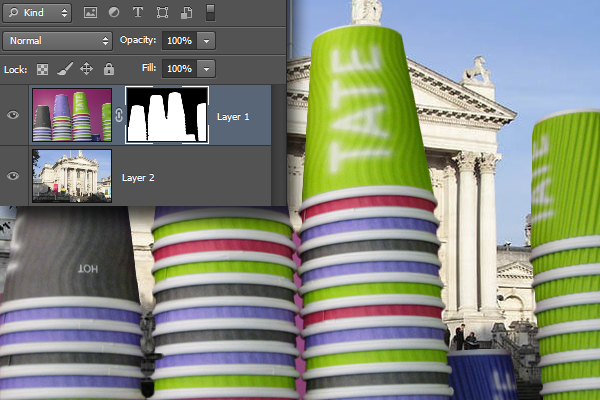Image resolution: width=600 pixels, height=400 pixels.
Task: Toggle the layer filtering switch
Action: pyautogui.click(x=210, y=13)
